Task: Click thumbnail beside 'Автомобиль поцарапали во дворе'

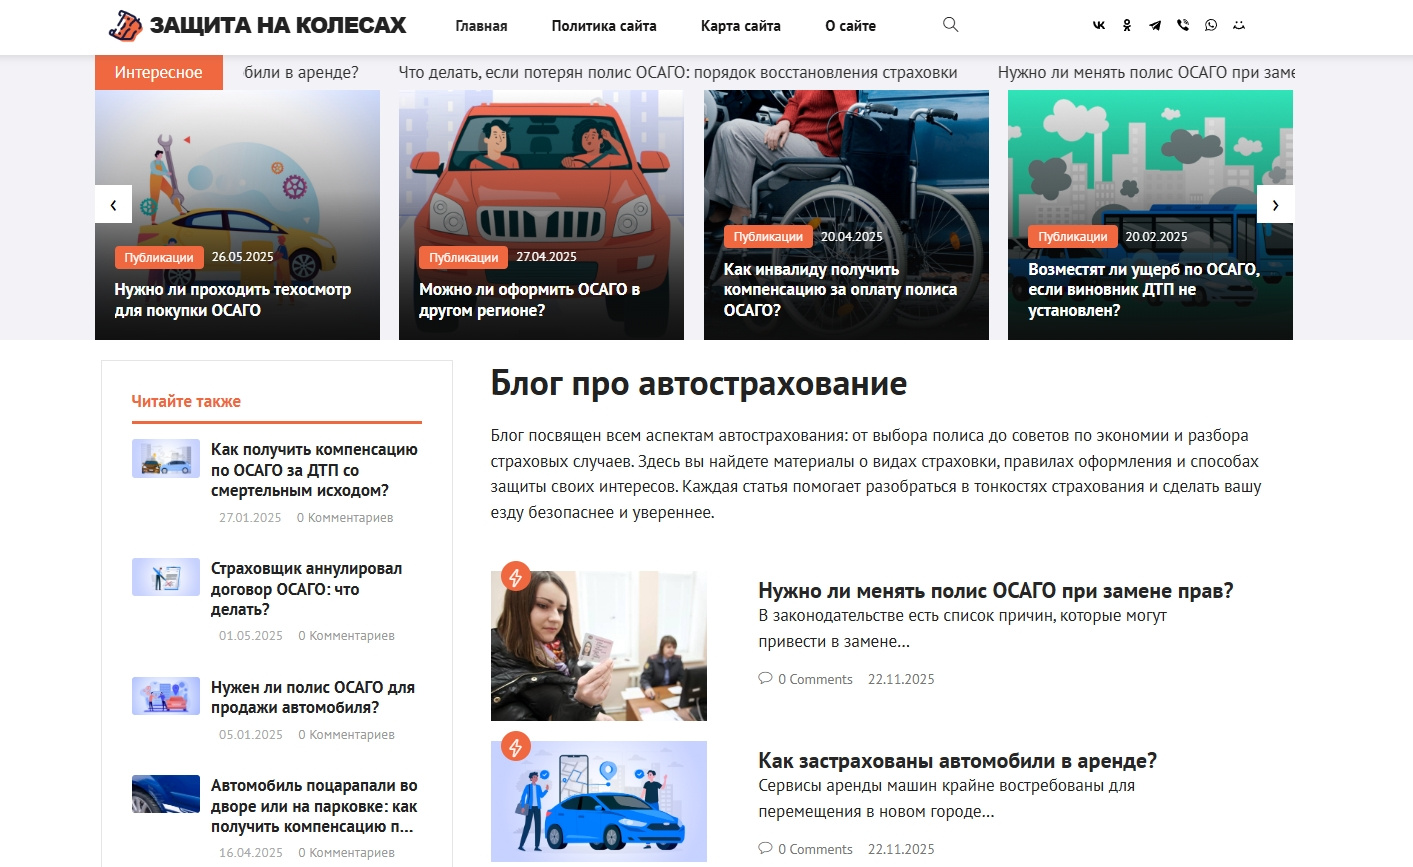Action: 166,794
